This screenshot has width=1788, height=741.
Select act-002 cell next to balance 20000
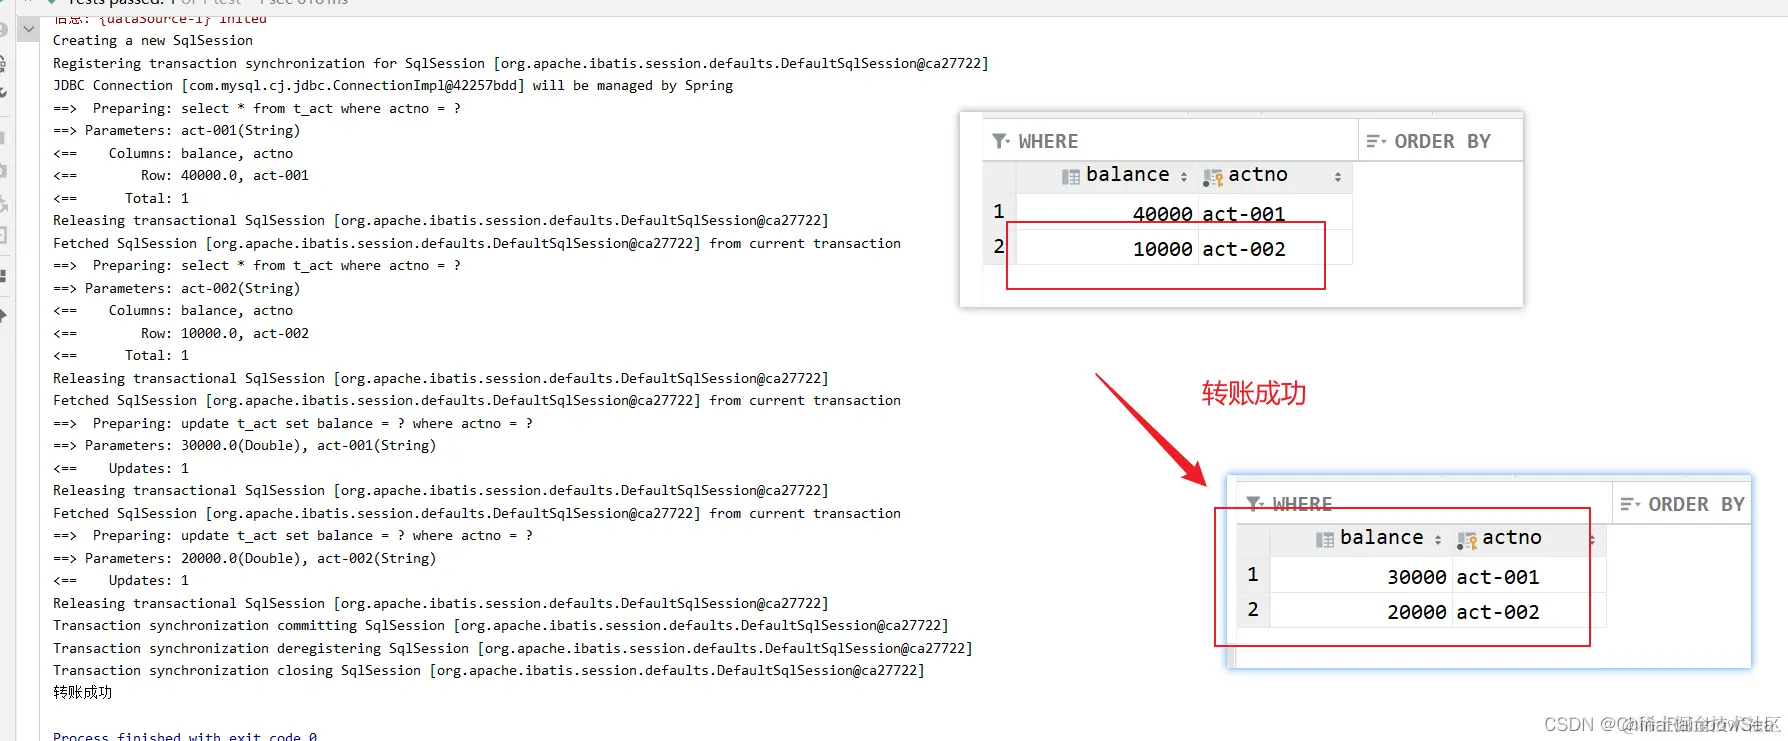1528,611
